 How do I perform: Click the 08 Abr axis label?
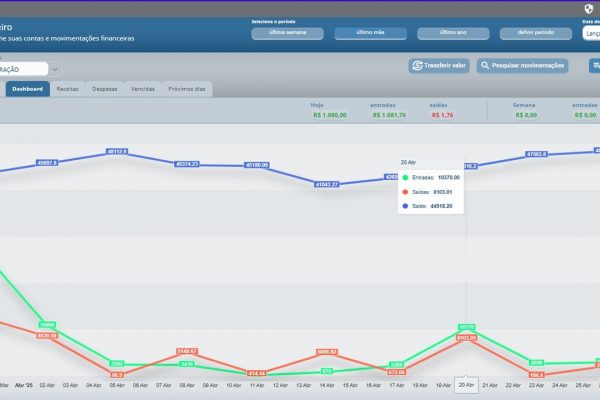(187, 385)
